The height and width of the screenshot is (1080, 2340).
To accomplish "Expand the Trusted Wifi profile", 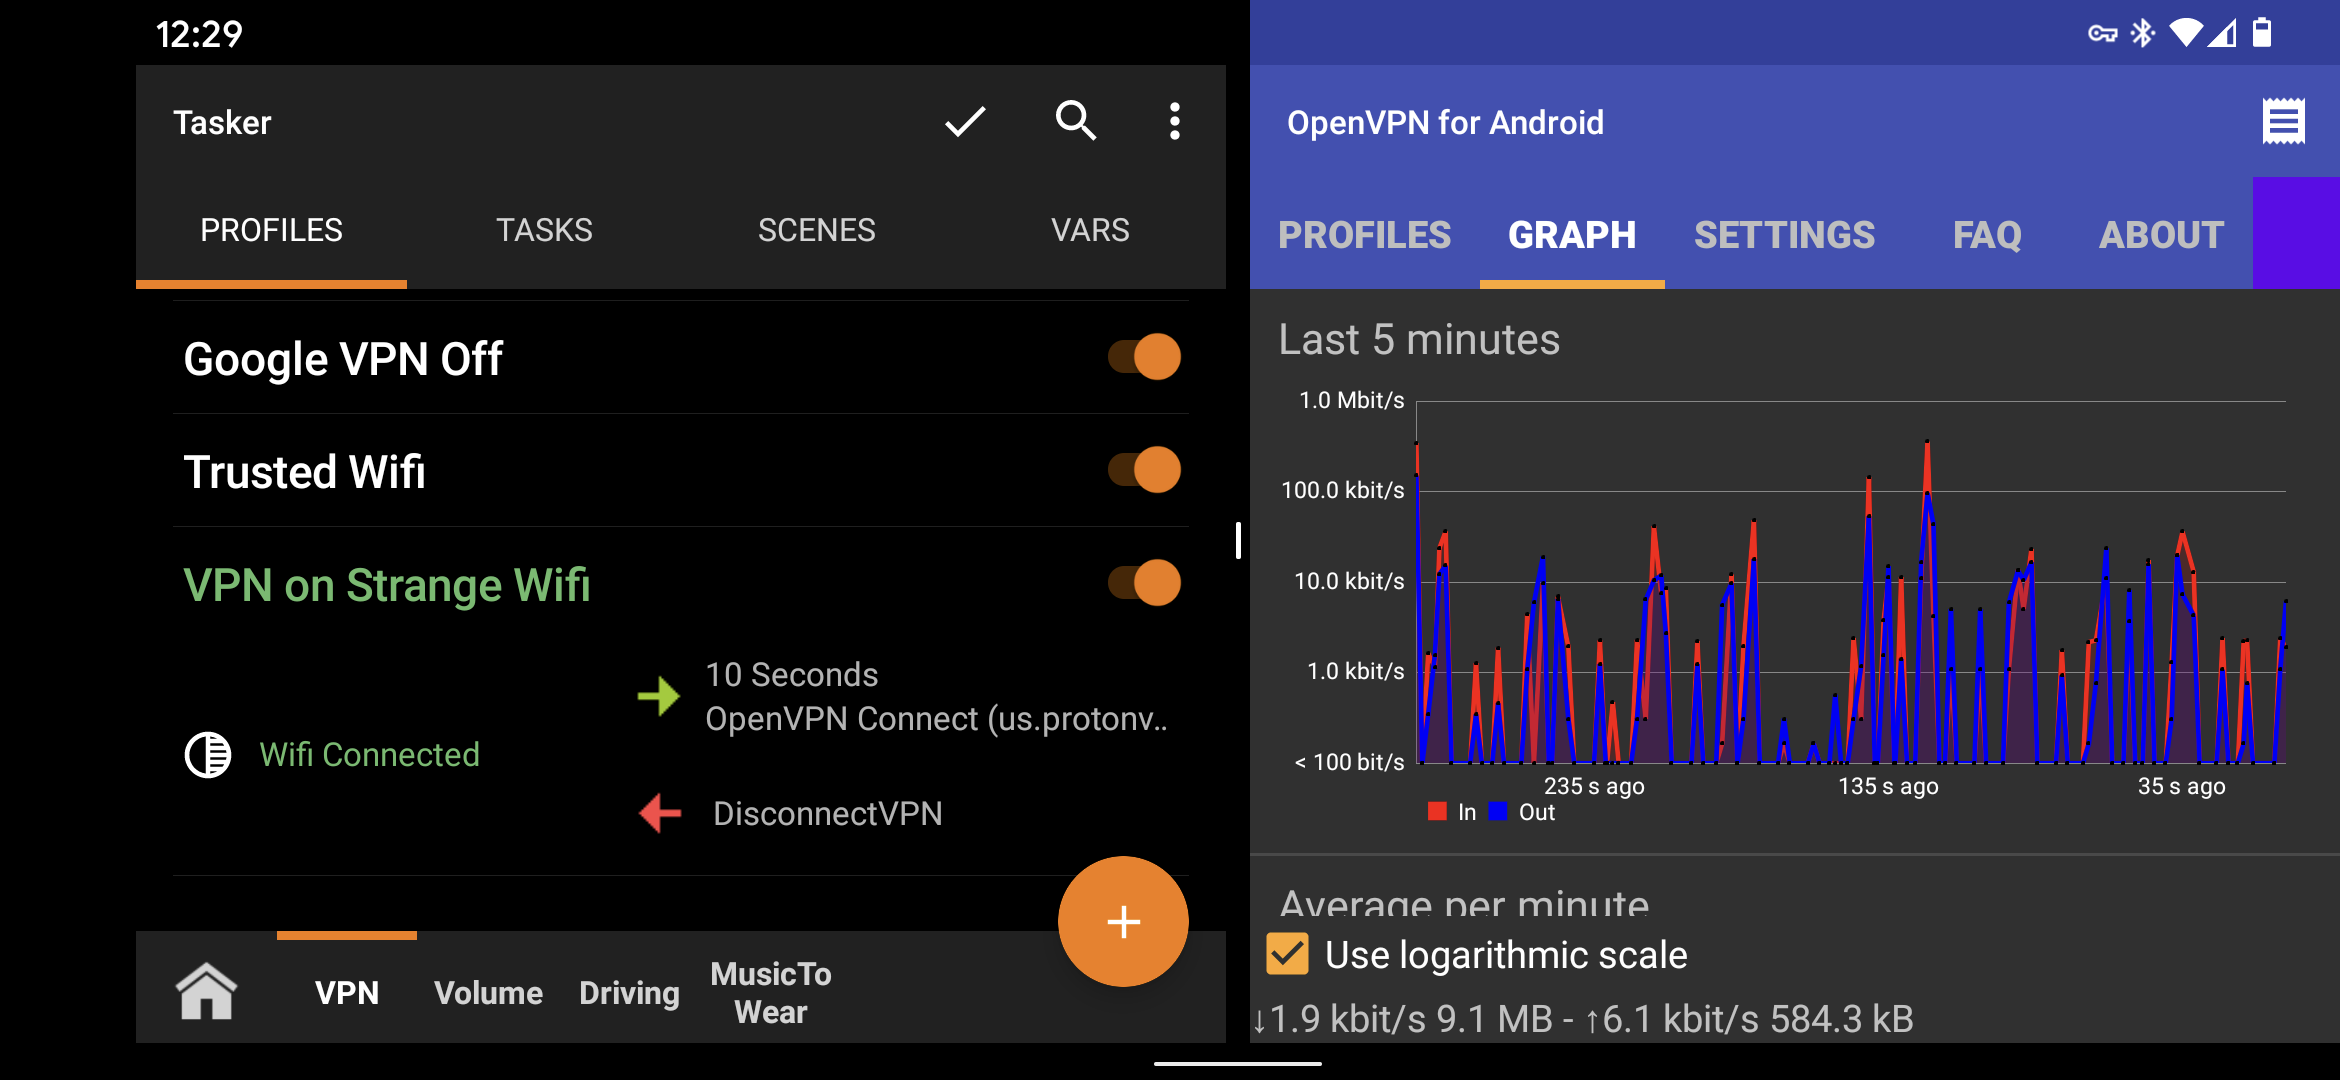I will click(304, 472).
